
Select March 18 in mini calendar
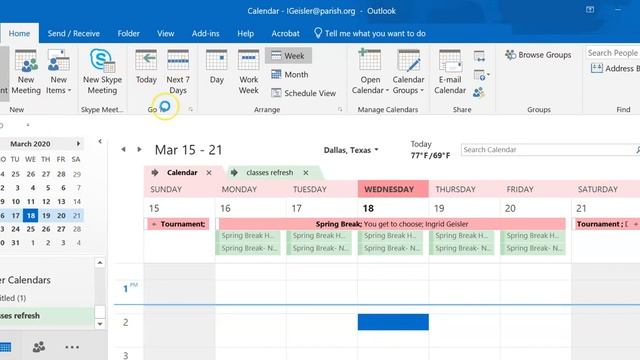point(31,215)
